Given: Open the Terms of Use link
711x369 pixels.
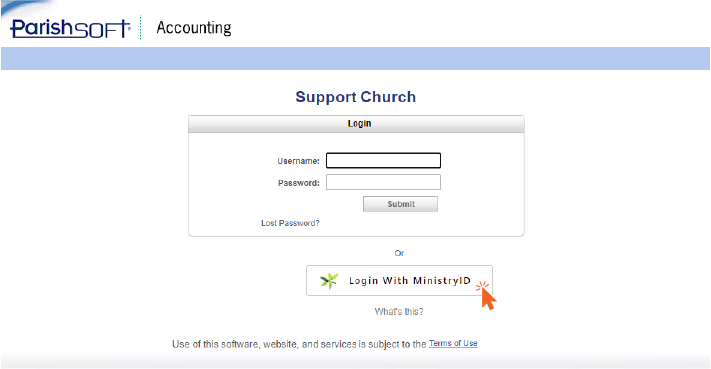Looking at the screenshot, I should click(453, 343).
